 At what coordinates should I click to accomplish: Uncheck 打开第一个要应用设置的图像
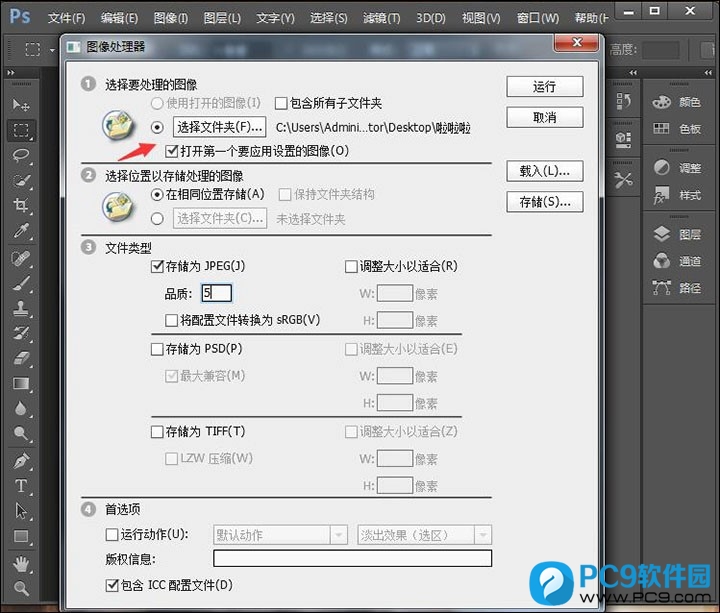coord(172,151)
